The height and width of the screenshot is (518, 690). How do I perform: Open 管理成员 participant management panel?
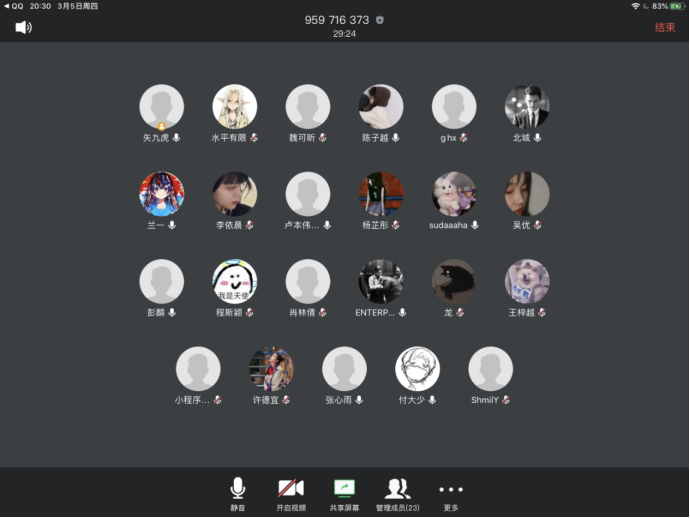click(x=397, y=492)
